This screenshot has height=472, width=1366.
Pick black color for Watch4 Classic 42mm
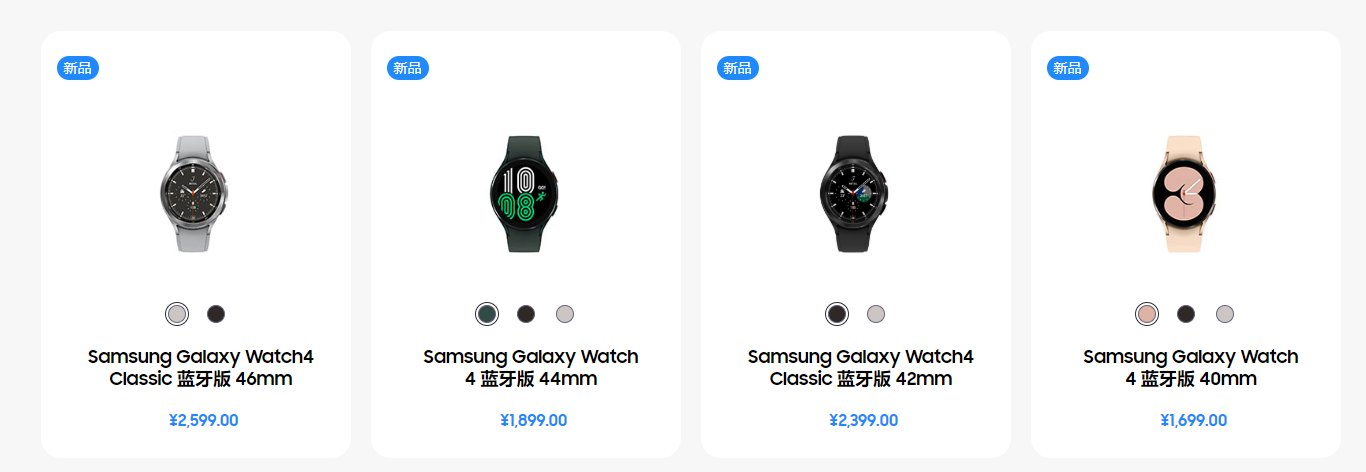[837, 314]
